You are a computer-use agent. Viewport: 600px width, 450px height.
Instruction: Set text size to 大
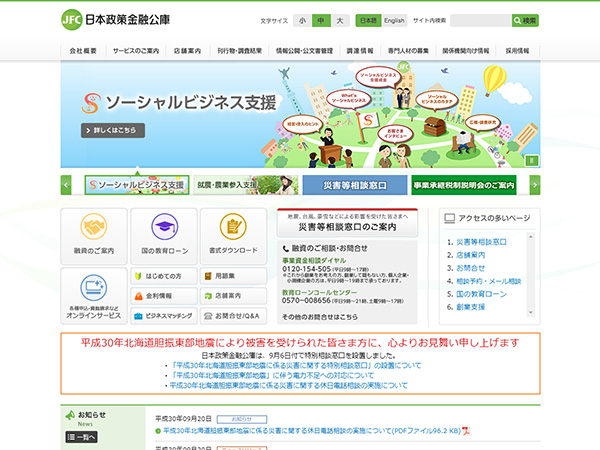(340, 20)
